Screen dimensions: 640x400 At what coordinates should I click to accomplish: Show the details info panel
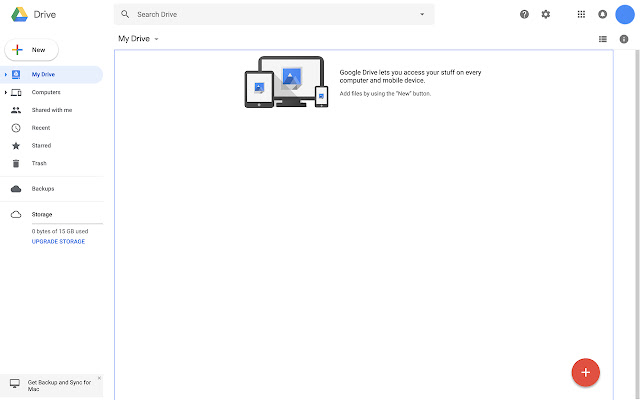(x=624, y=39)
